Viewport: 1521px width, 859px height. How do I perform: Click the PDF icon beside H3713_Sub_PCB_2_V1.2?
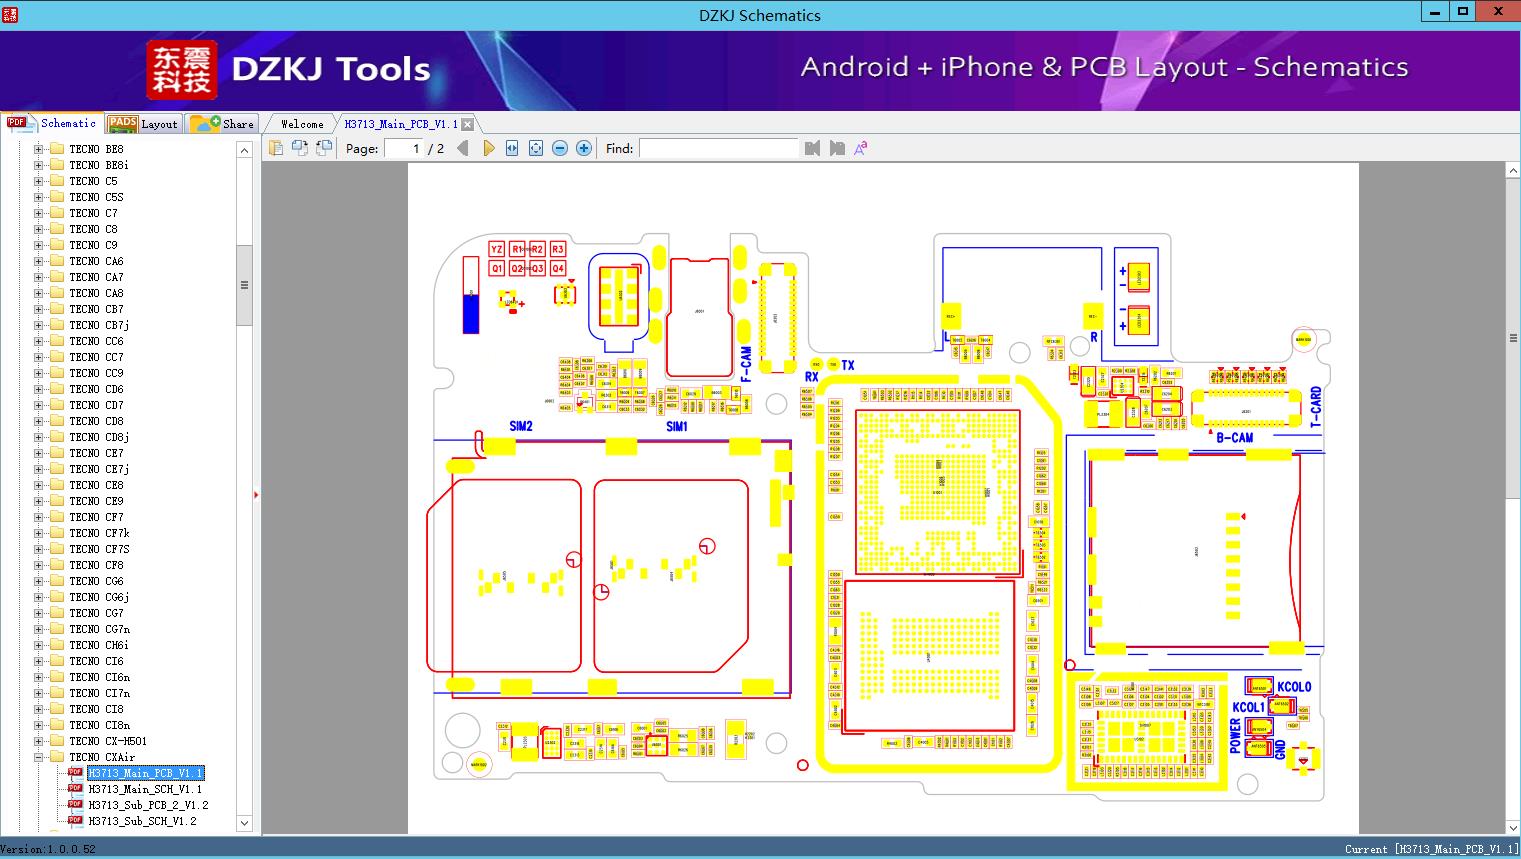pyautogui.click(x=75, y=805)
